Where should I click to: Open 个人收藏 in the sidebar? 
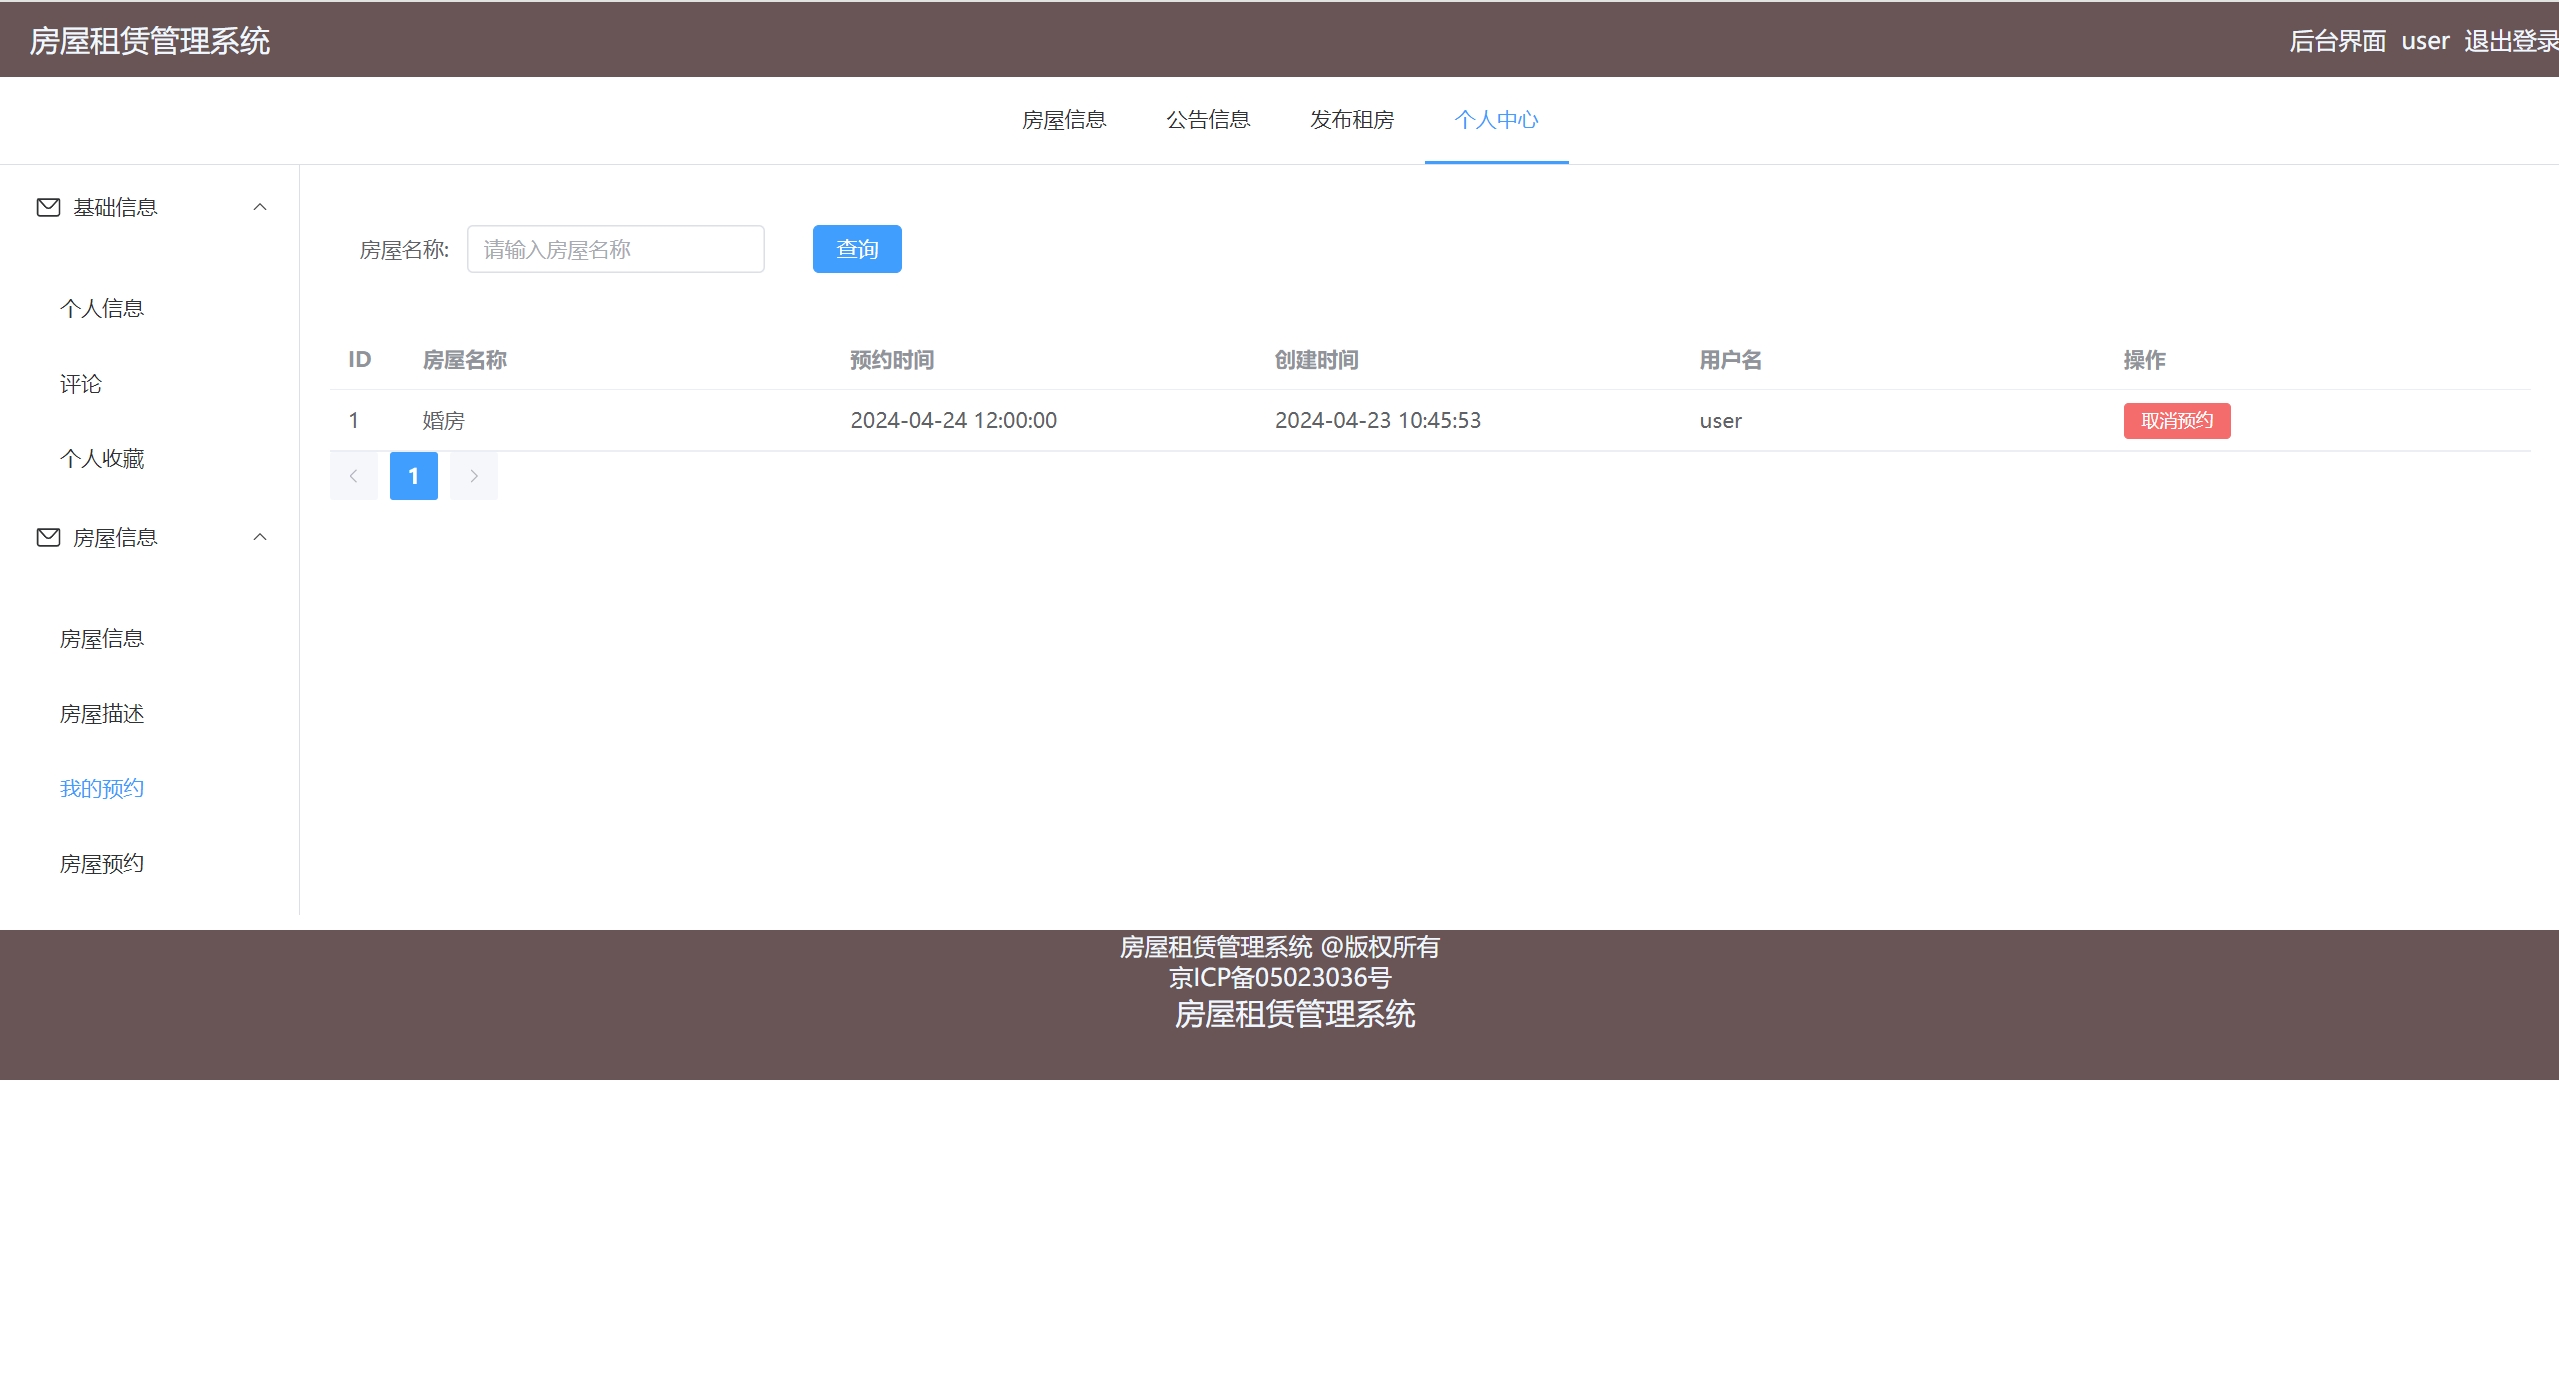(x=102, y=459)
